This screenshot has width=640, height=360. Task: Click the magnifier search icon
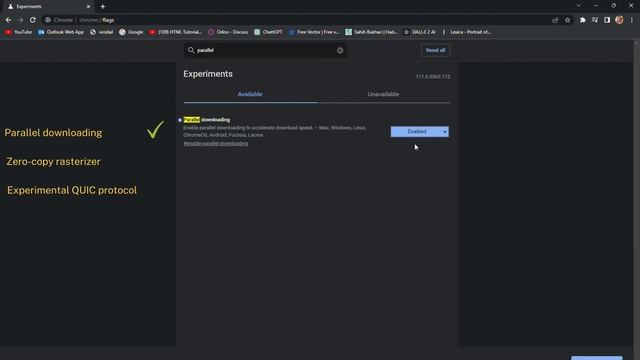(191, 50)
